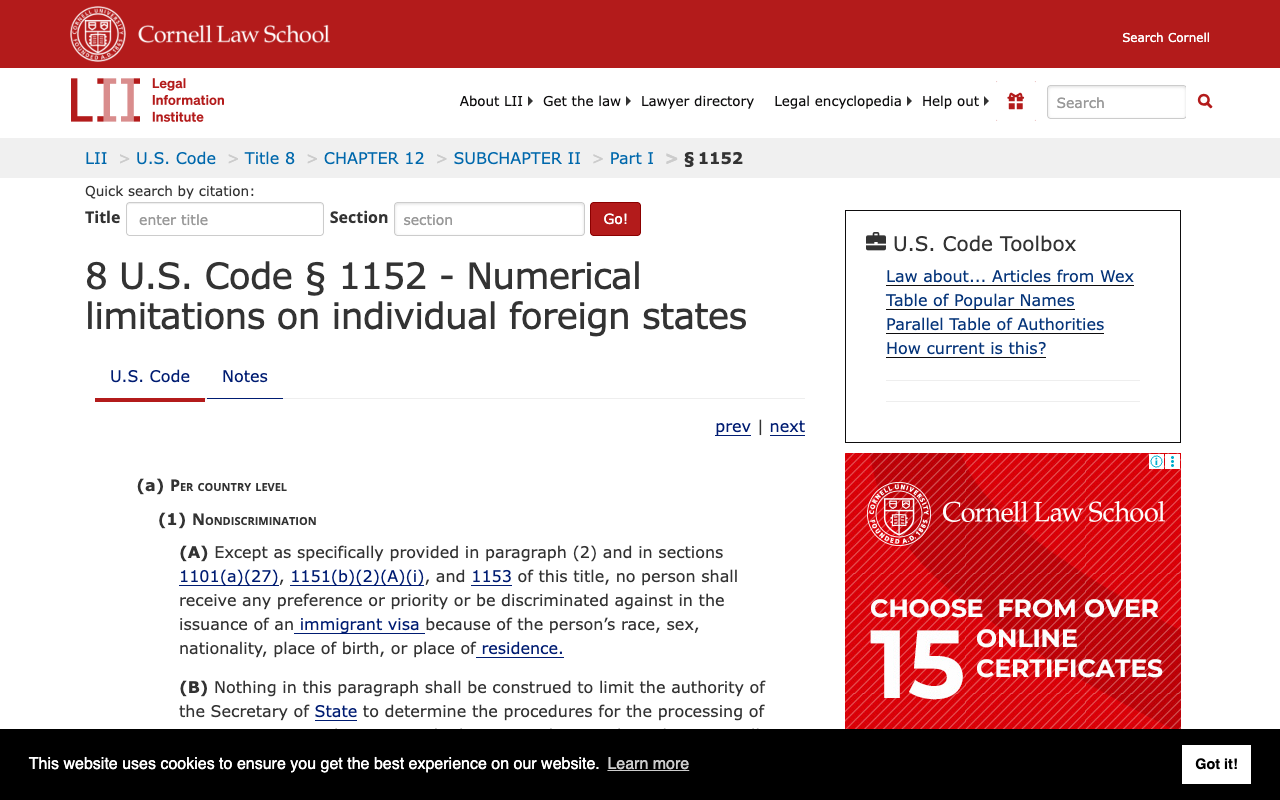Open the Lawyer directory menu item

[697, 101]
